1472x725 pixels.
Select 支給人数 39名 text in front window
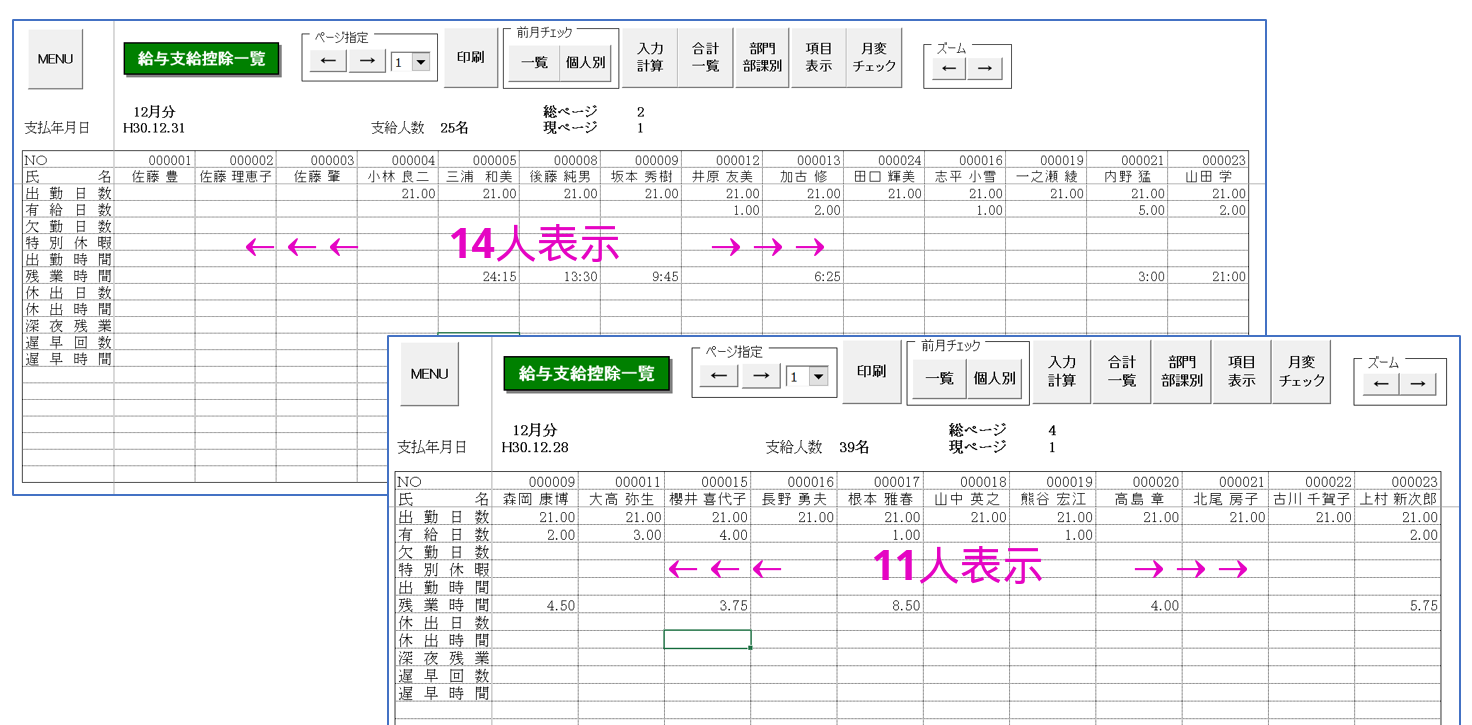point(817,447)
